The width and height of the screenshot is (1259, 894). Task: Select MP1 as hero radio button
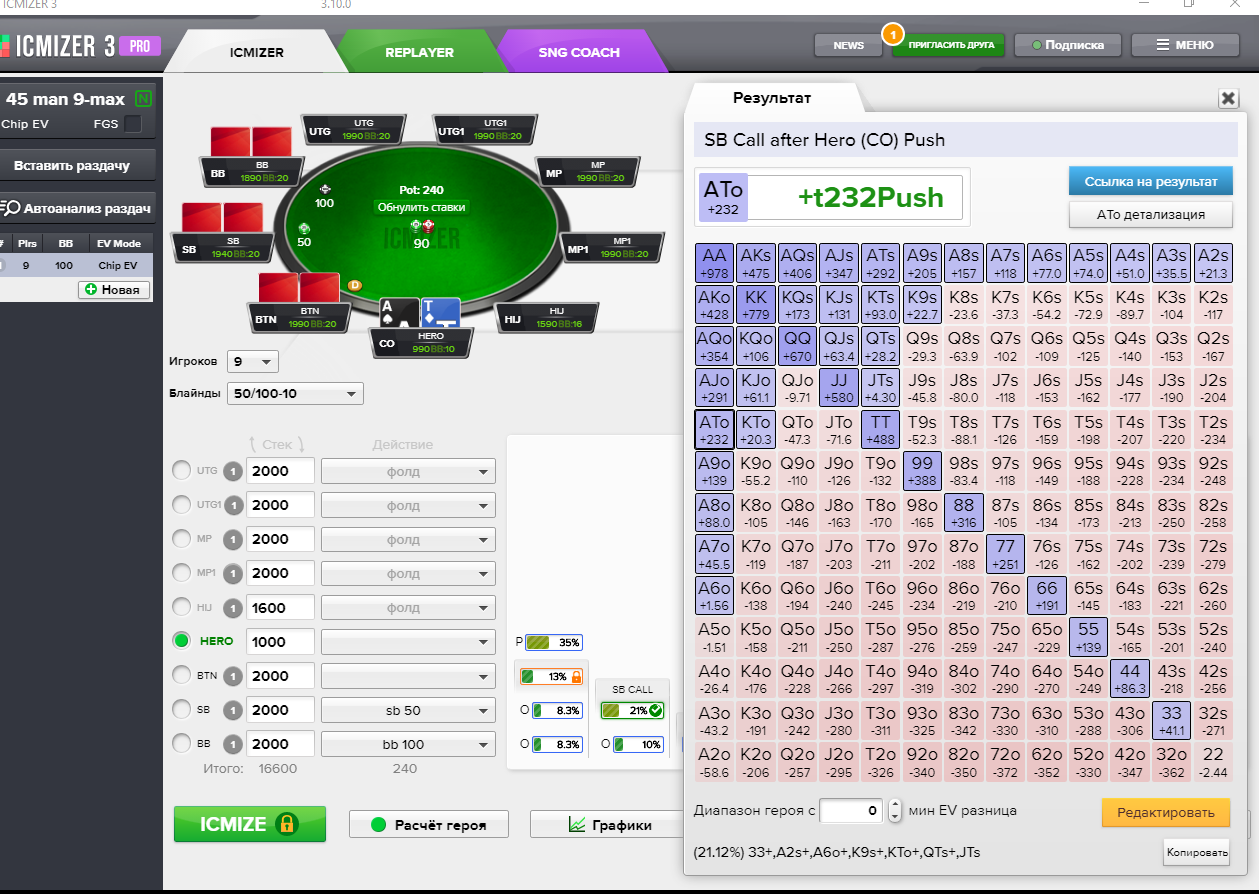coord(182,572)
